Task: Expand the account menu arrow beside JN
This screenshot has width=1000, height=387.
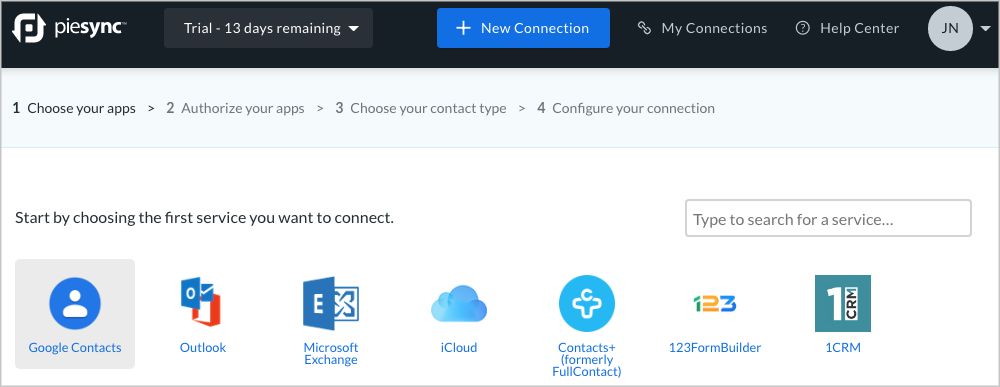Action: point(985,28)
